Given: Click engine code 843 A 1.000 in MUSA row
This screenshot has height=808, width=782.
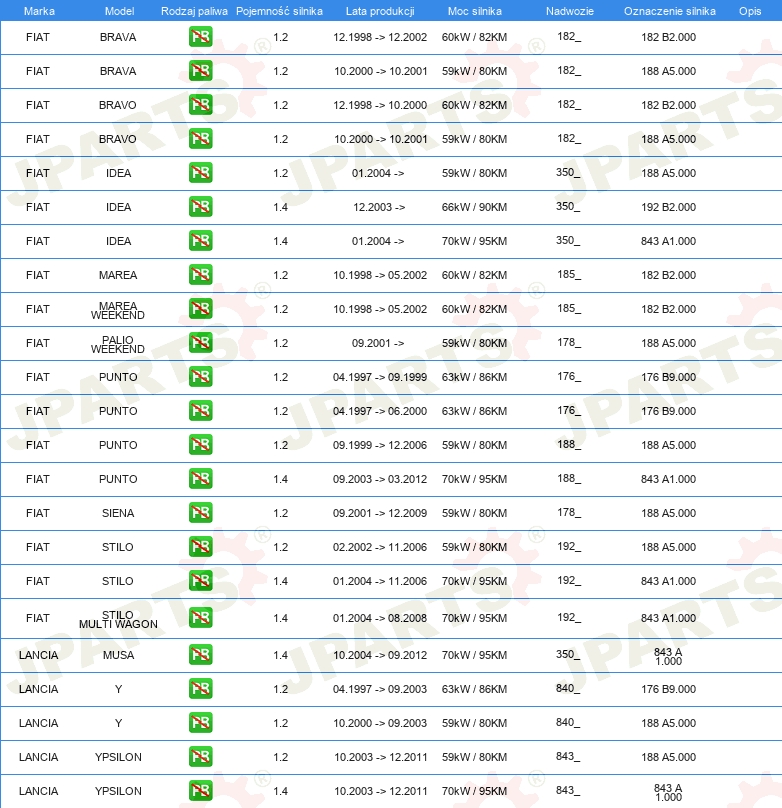Looking at the screenshot, I should [669, 656].
